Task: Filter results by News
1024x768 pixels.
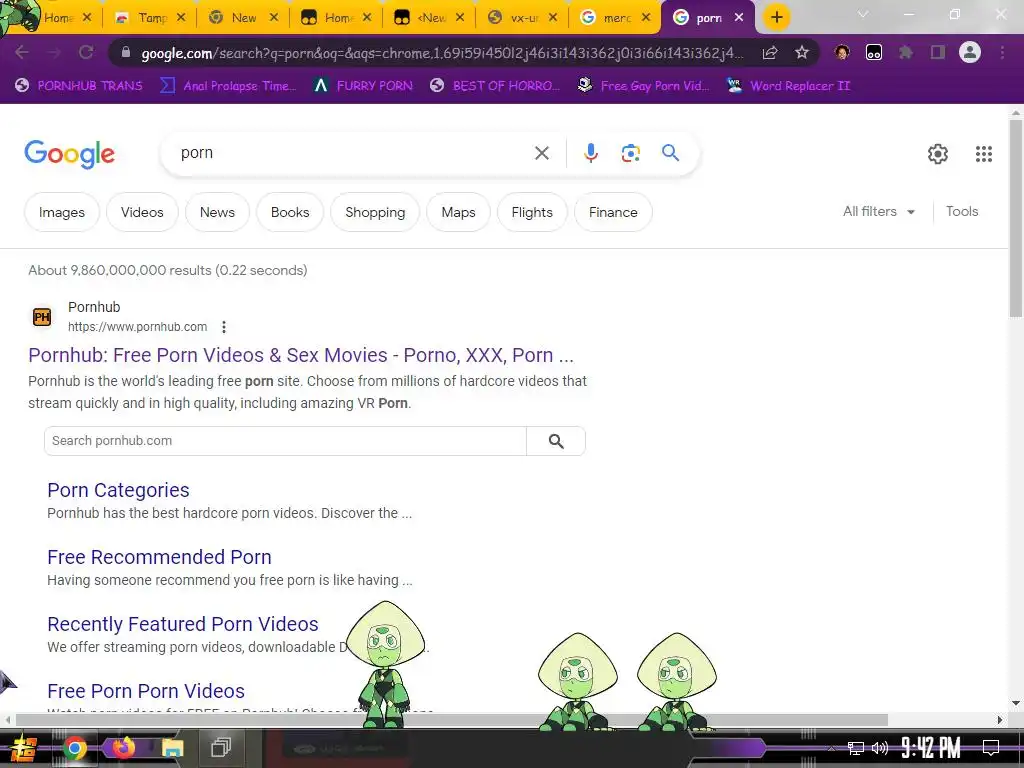Action: 217,212
